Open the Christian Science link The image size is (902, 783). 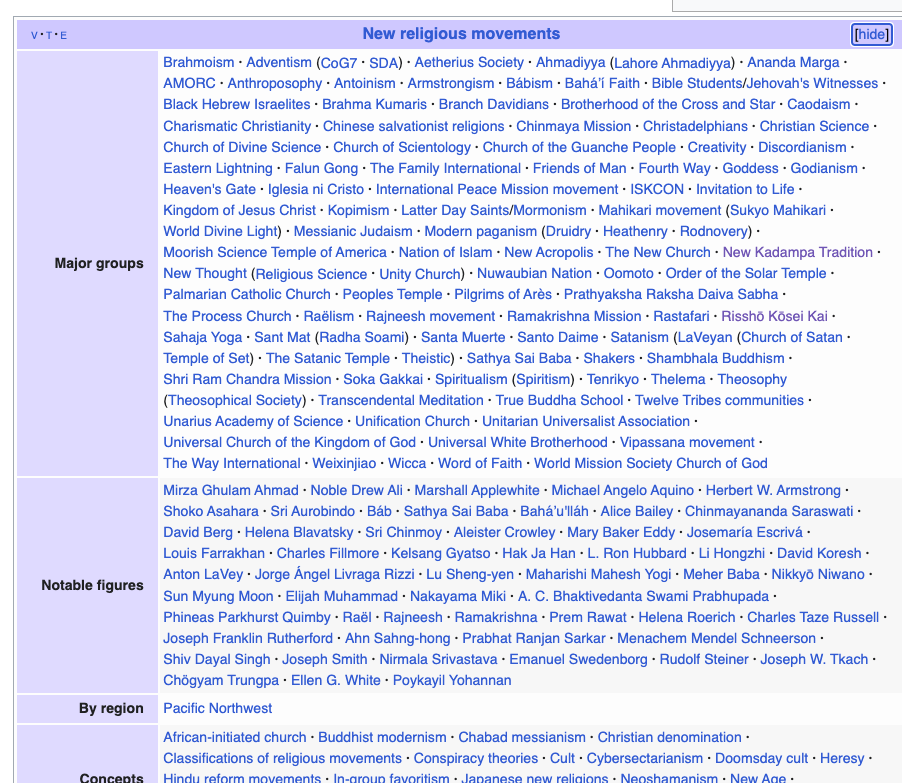coord(814,126)
